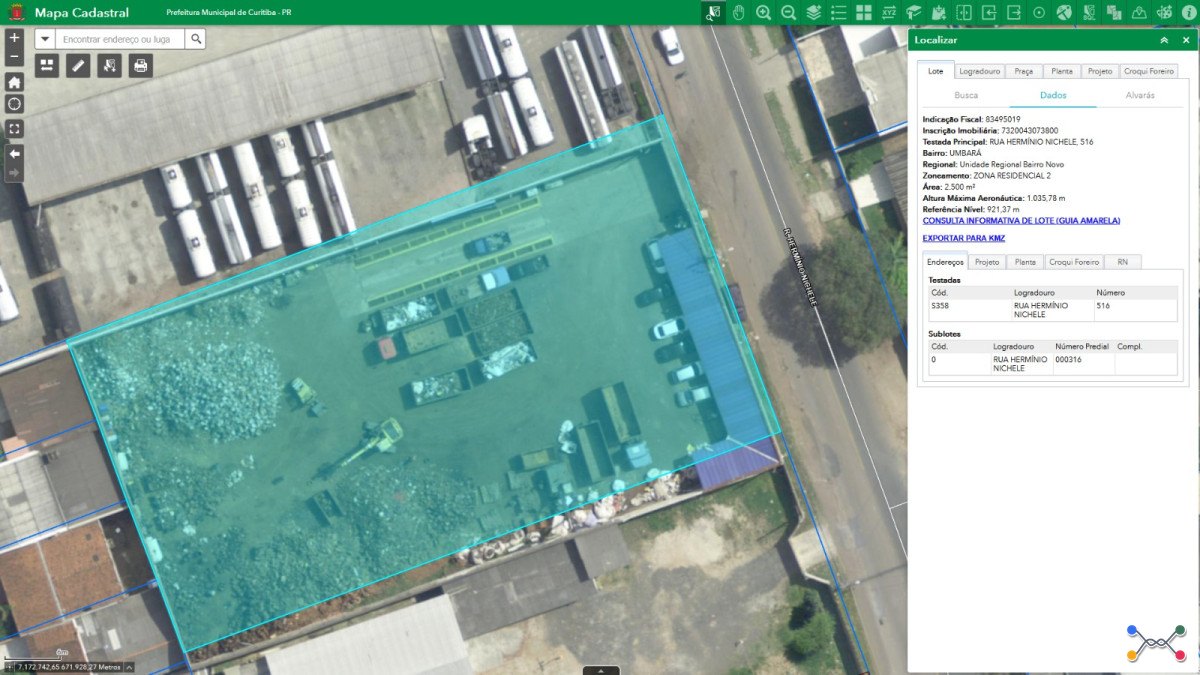Open the top Croqui Foreiro tab
1200x675 pixels.
tap(1148, 71)
